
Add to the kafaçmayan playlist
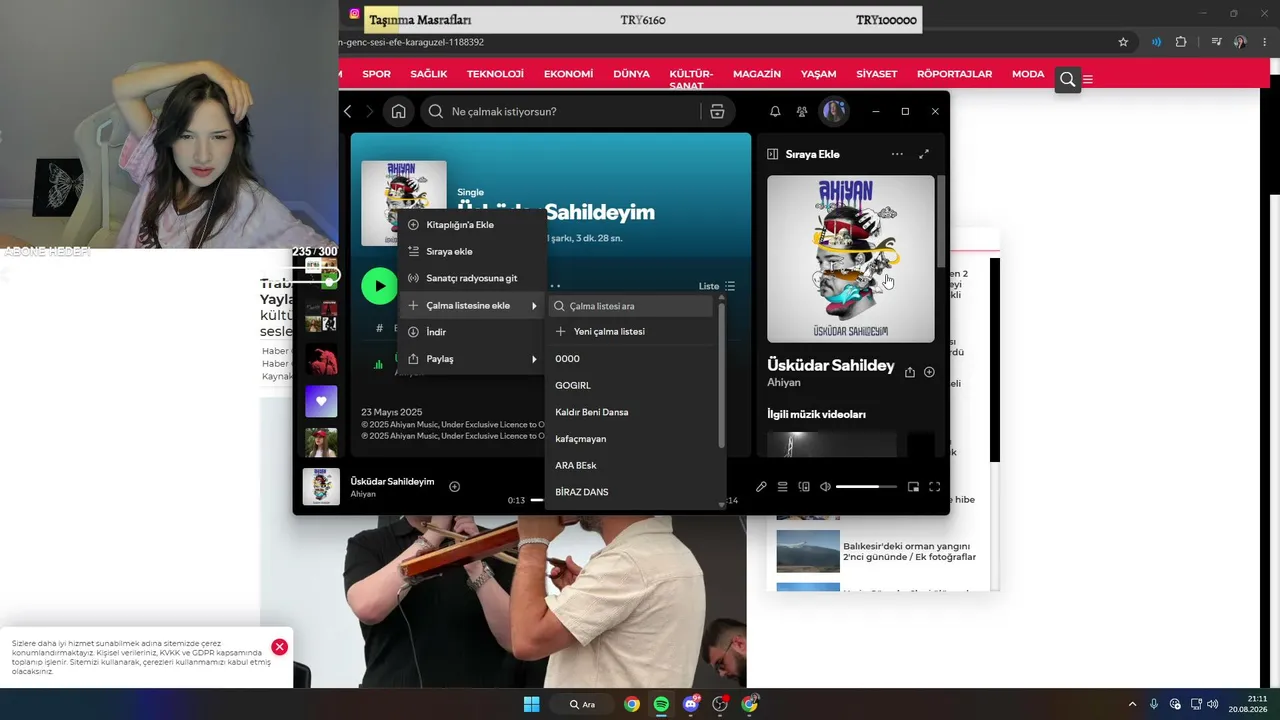(632, 439)
